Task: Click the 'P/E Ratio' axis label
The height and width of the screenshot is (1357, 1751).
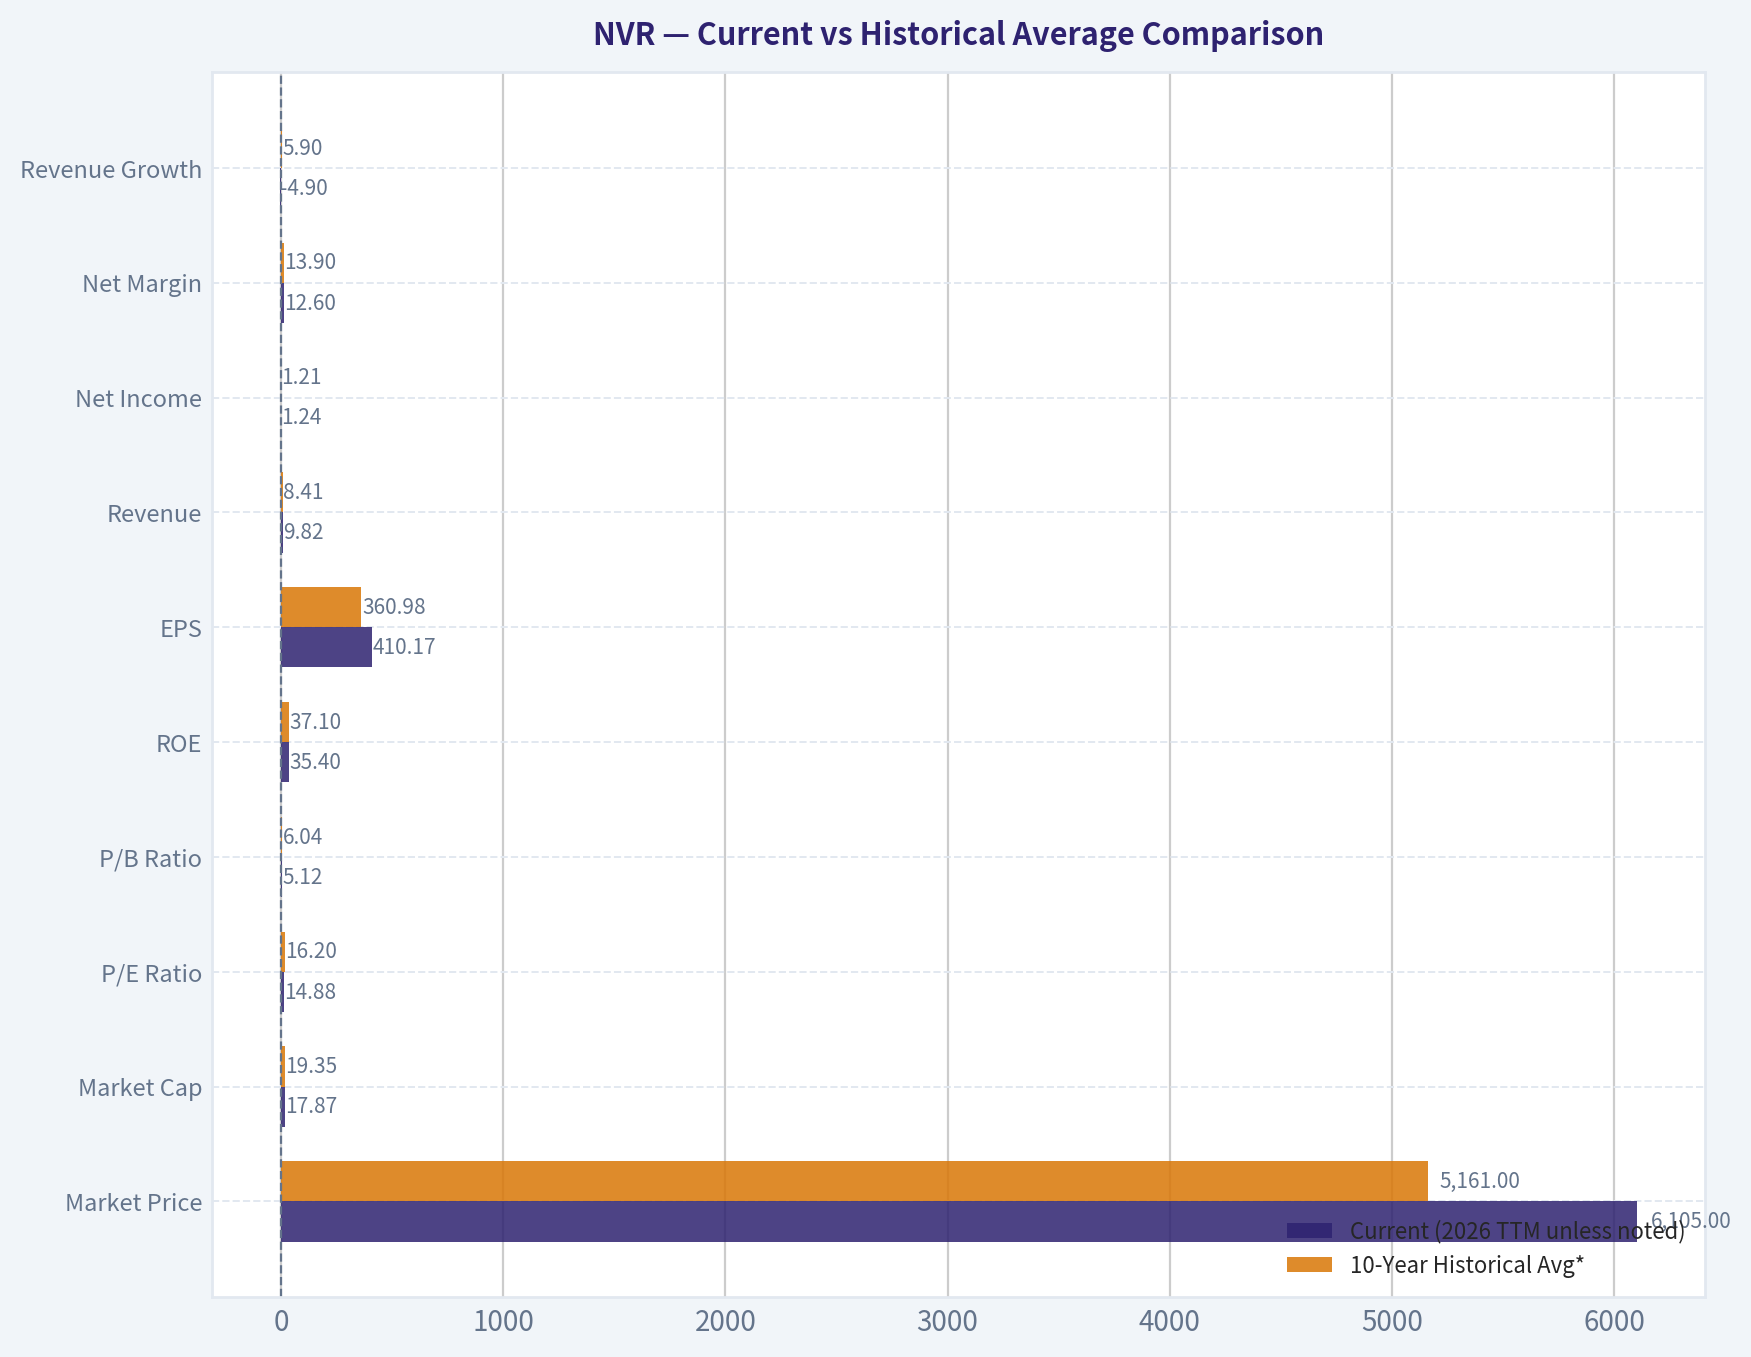Action: [152, 974]
